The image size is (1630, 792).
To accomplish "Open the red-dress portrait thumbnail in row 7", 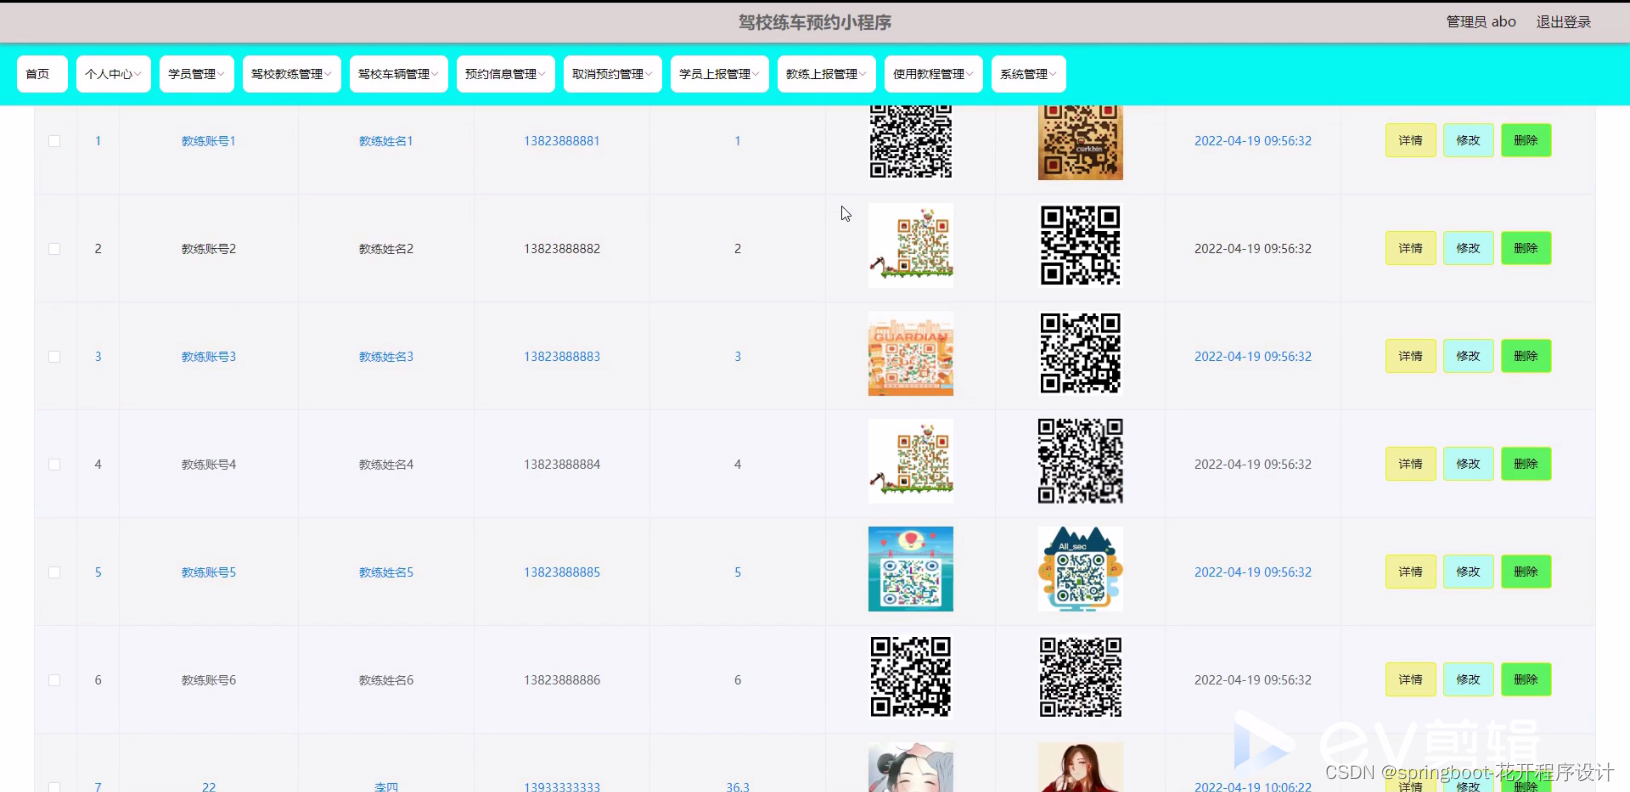I will [x=1080, y=767].
